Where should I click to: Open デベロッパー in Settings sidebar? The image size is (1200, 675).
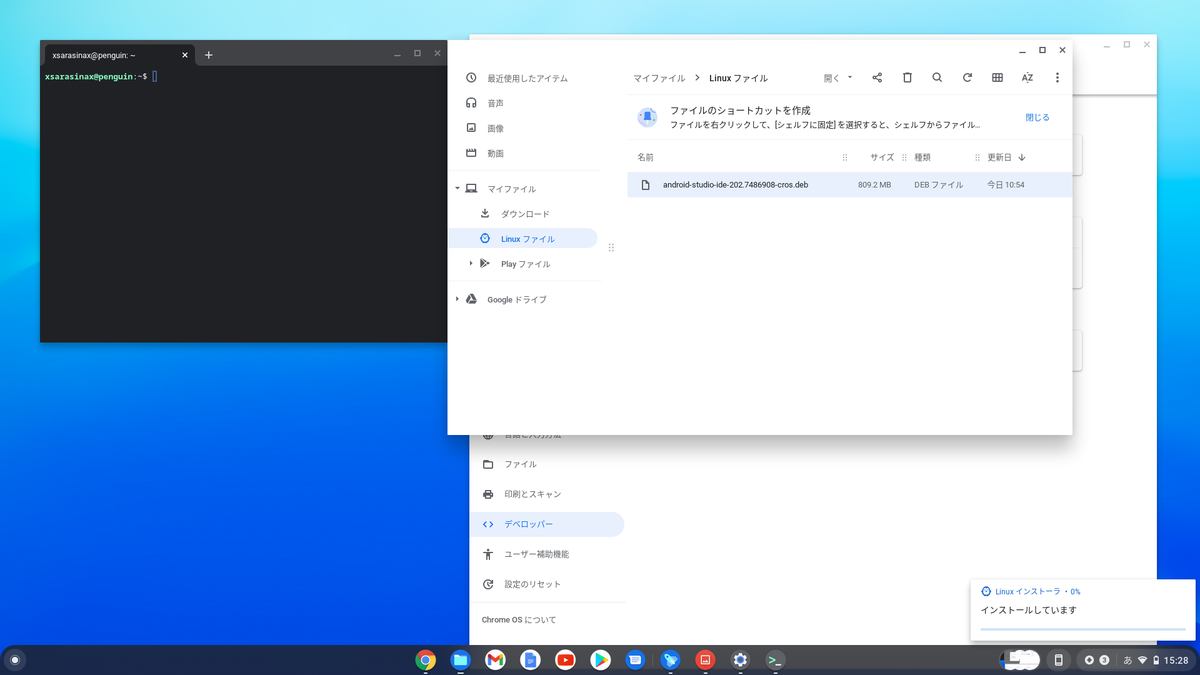click(546, 524)
